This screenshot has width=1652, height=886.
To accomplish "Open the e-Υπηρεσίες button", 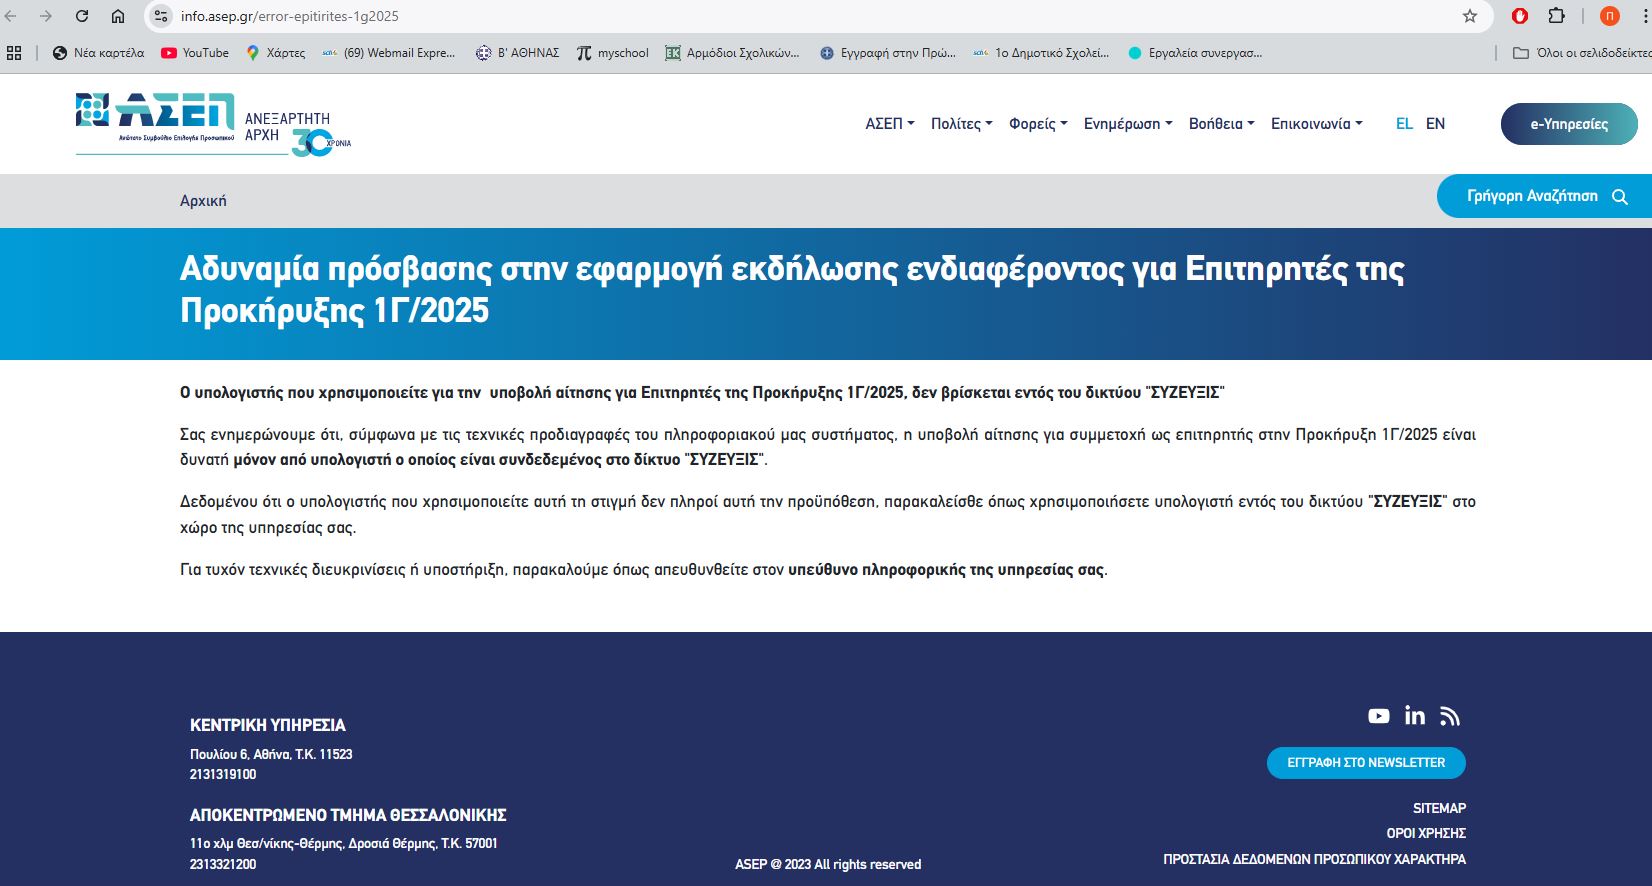I will click(1569, 124).
